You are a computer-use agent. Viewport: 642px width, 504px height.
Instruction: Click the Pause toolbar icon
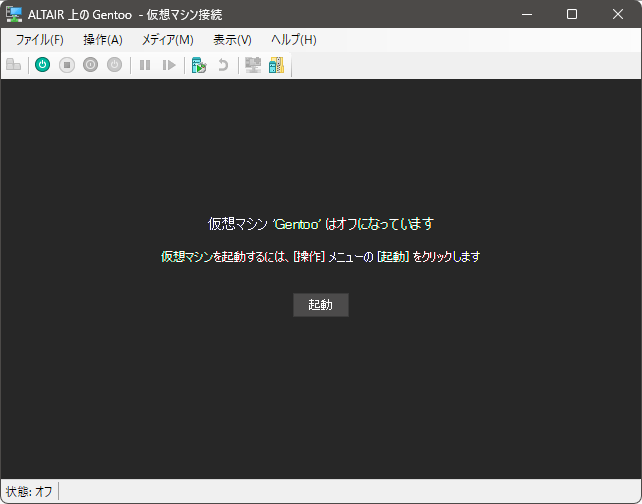[145, 65]
